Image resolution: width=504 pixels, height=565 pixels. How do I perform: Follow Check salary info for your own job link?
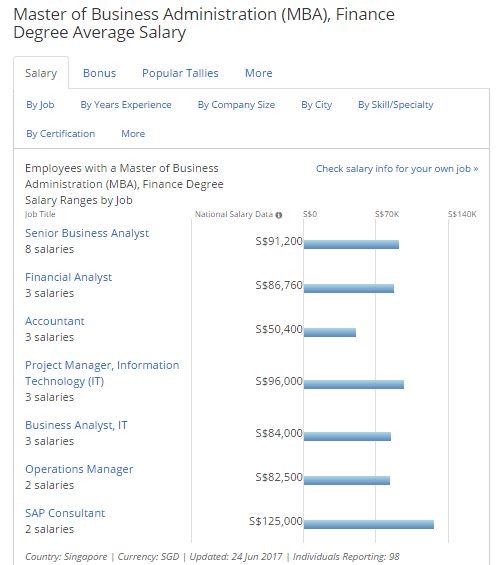pyautogui.click(x=397, y=169)
